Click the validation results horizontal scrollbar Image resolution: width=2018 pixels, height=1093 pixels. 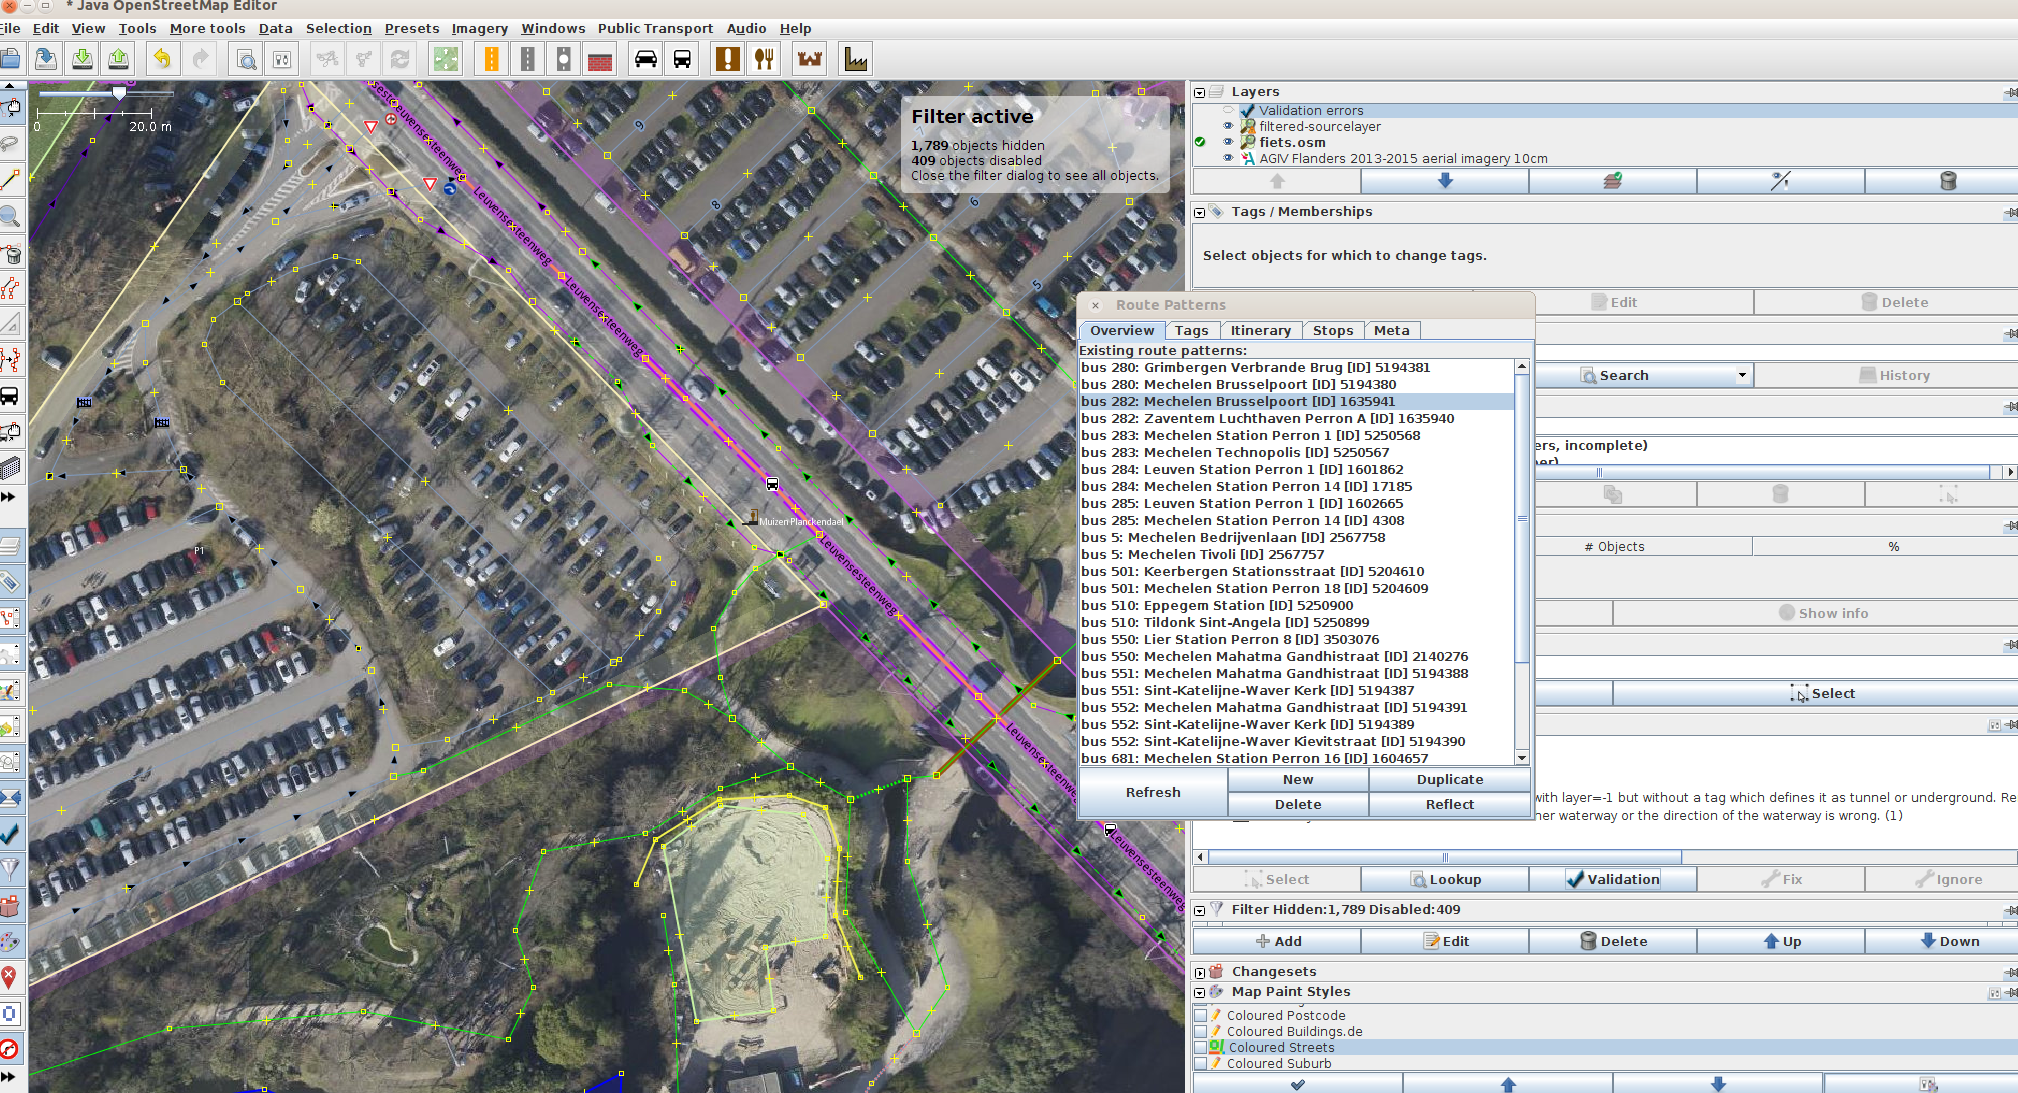[x=1445, y=857]
